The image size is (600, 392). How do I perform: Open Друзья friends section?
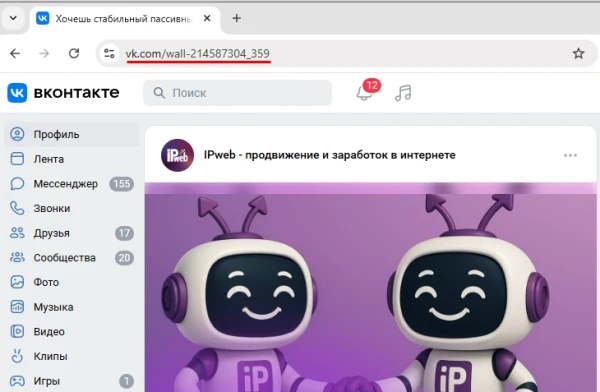click(x=72, y=233)
